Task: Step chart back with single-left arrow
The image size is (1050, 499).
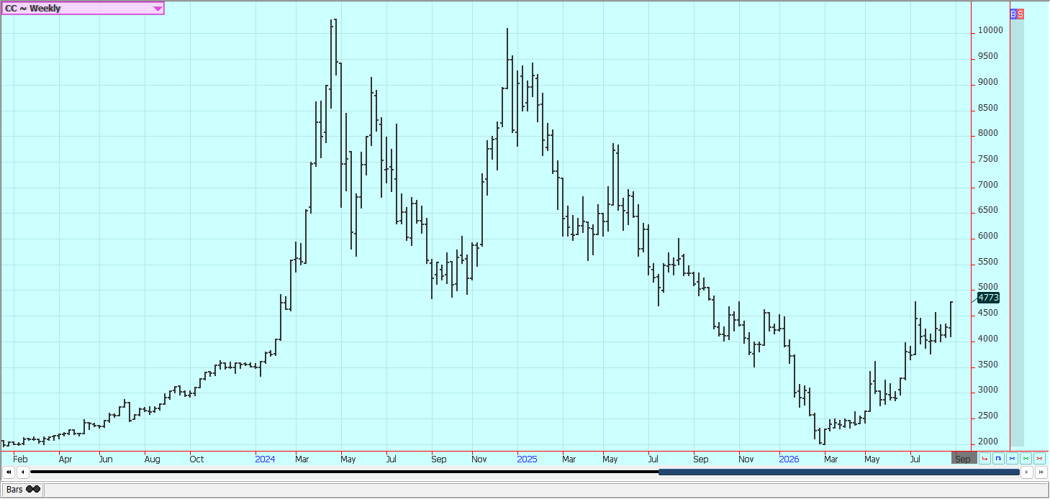Action: [x=23, y=472]
